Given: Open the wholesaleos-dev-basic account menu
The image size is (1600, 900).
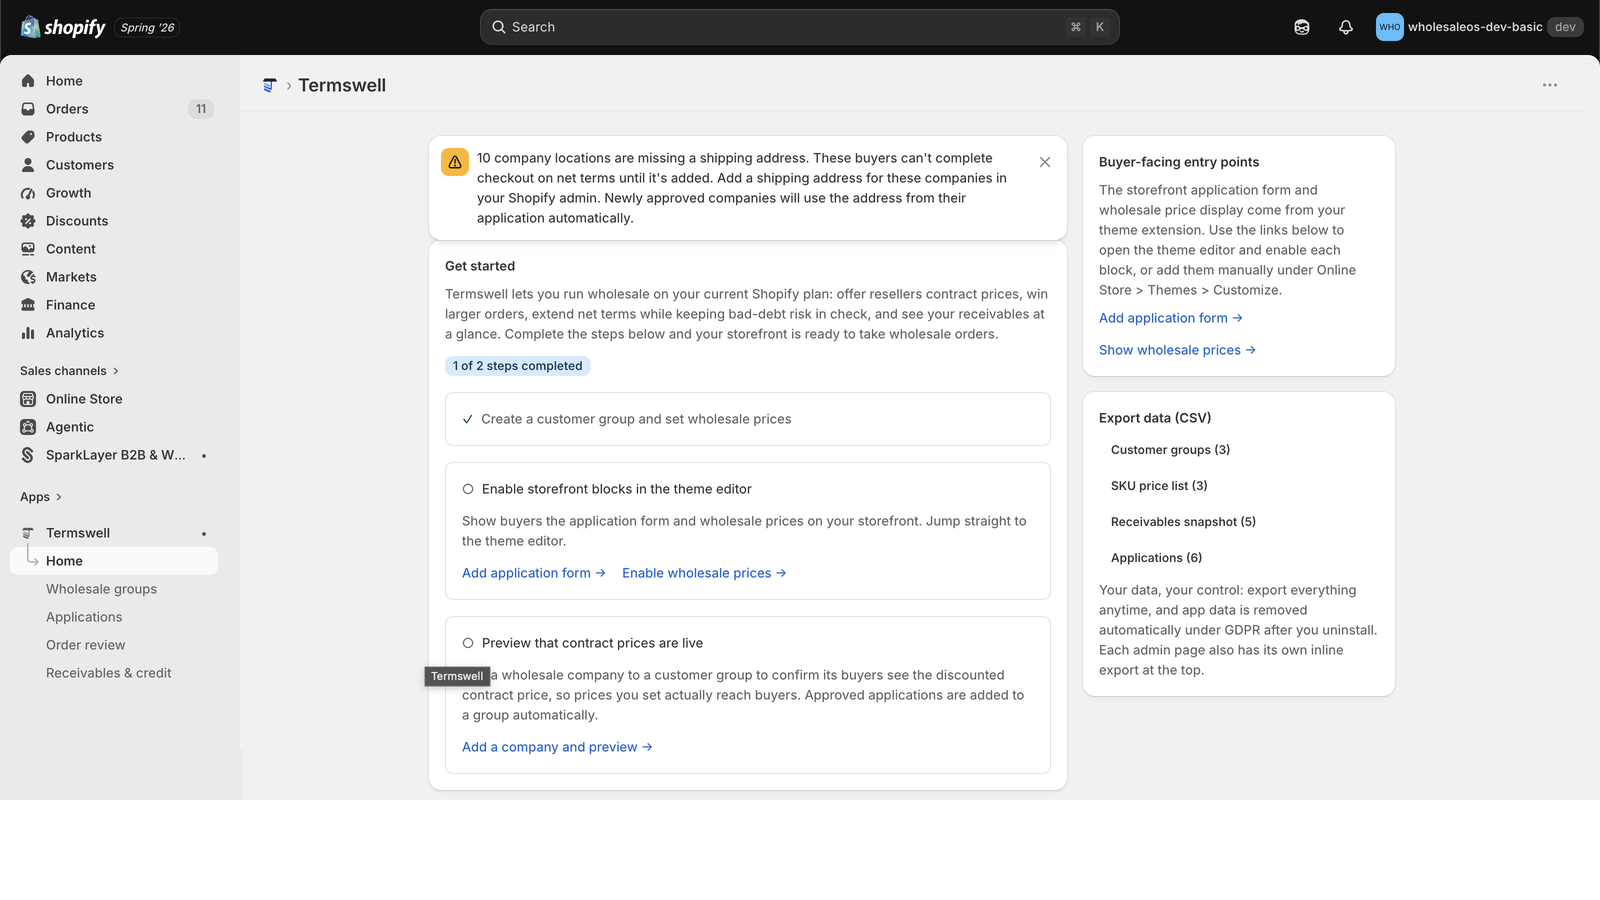Looking at the screenshot, I should [1479, 27].
